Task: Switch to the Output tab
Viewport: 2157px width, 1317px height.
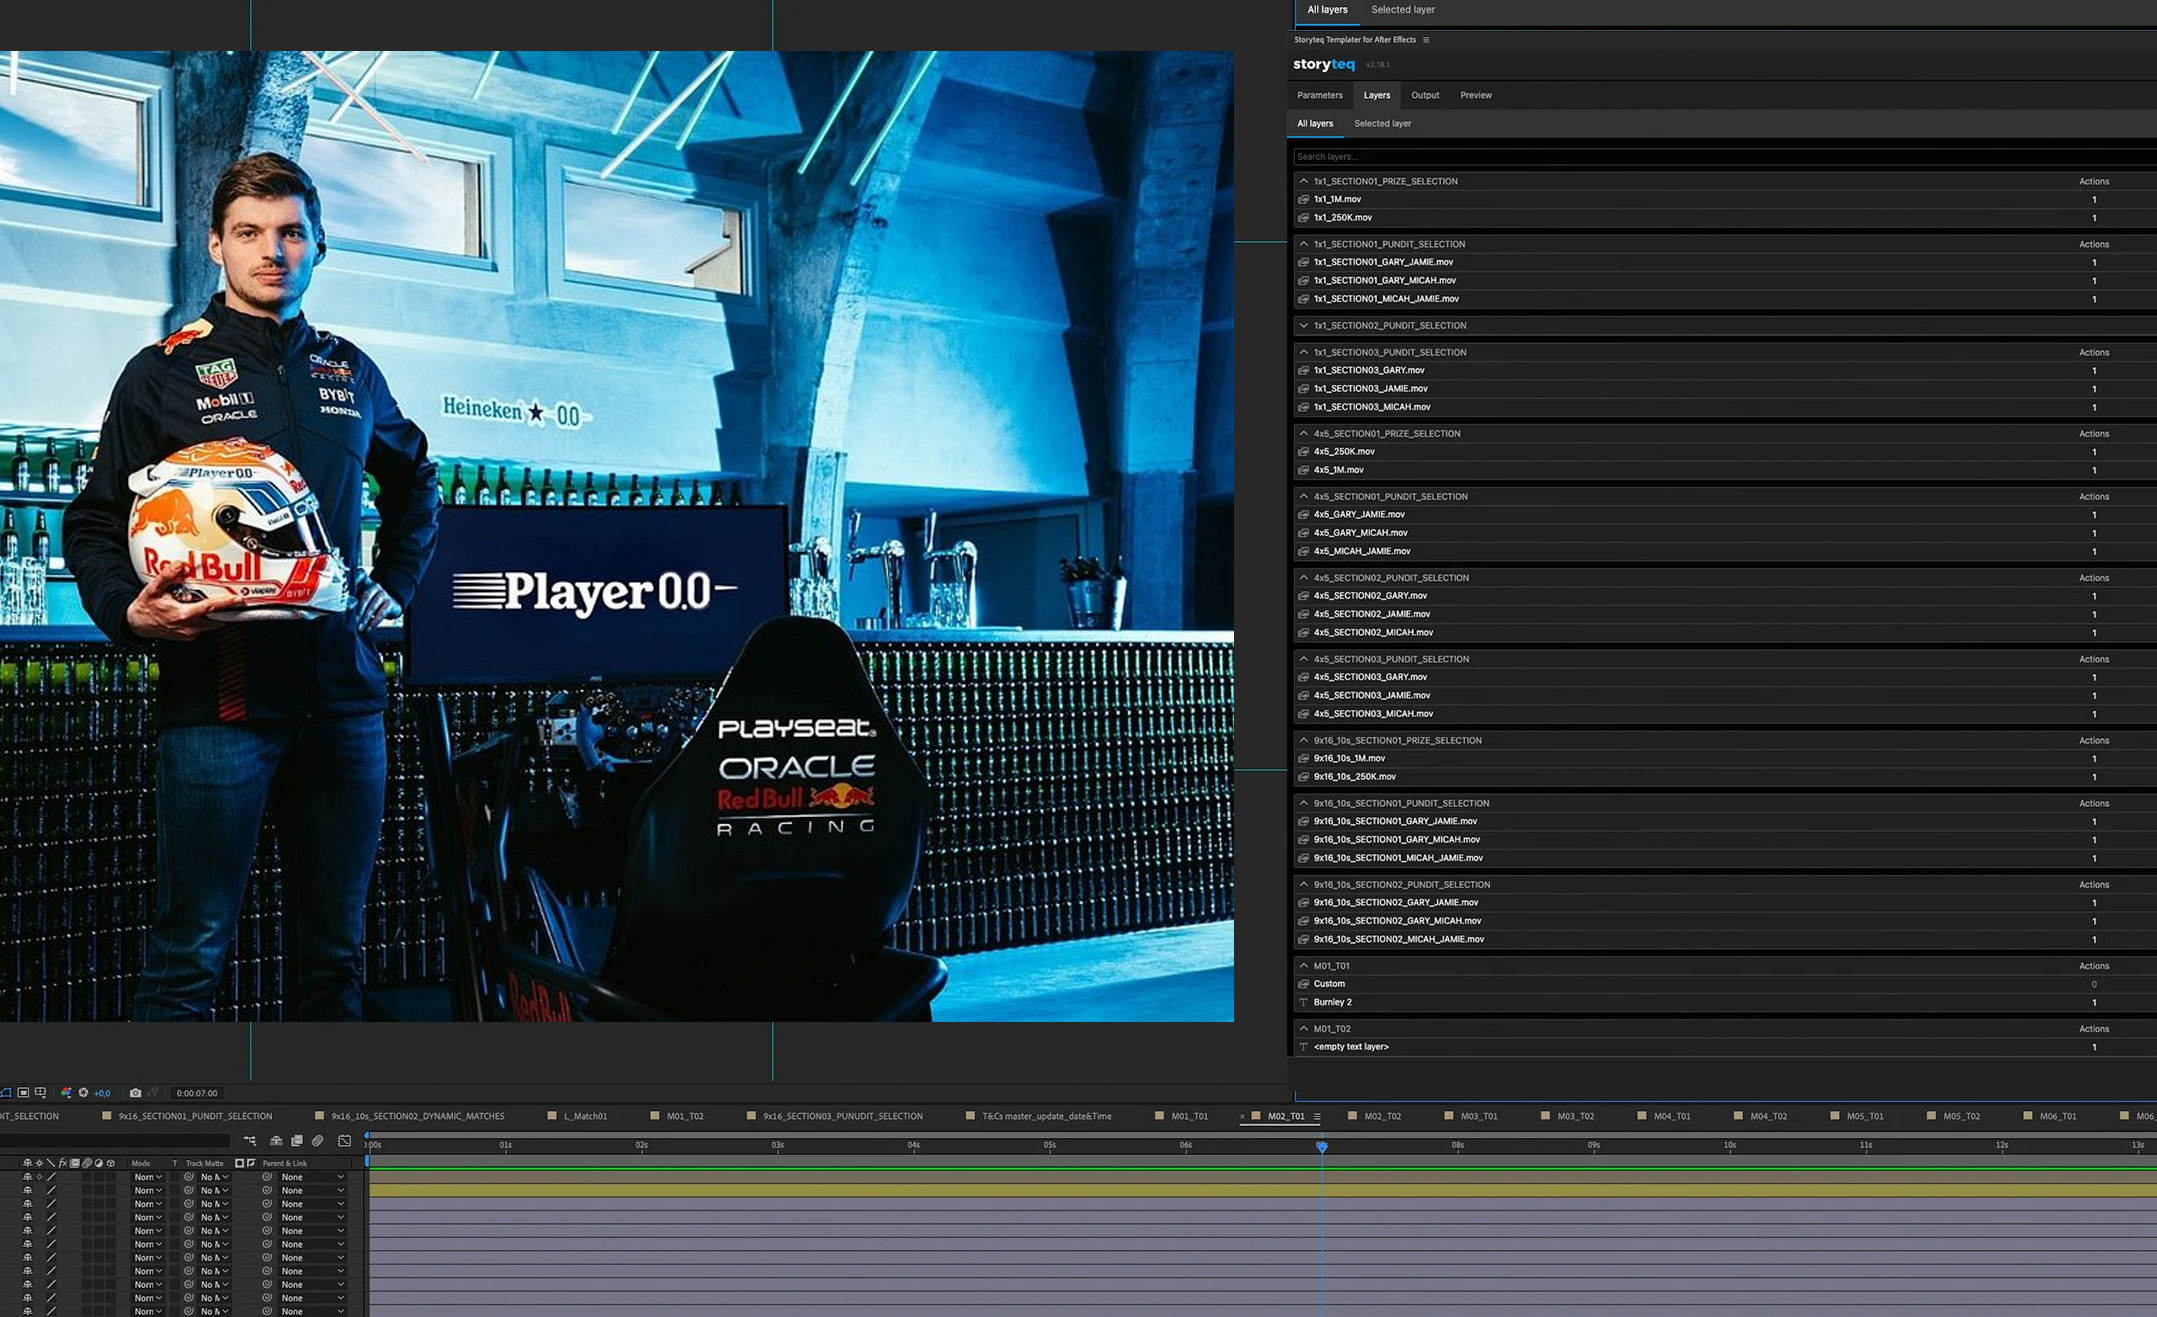Action: [x=1425, y=95]
